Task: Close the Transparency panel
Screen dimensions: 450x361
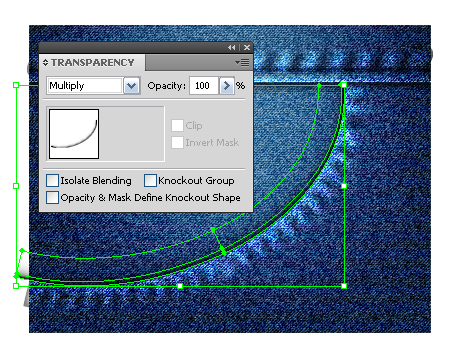Action: click(x=247, y=48)
